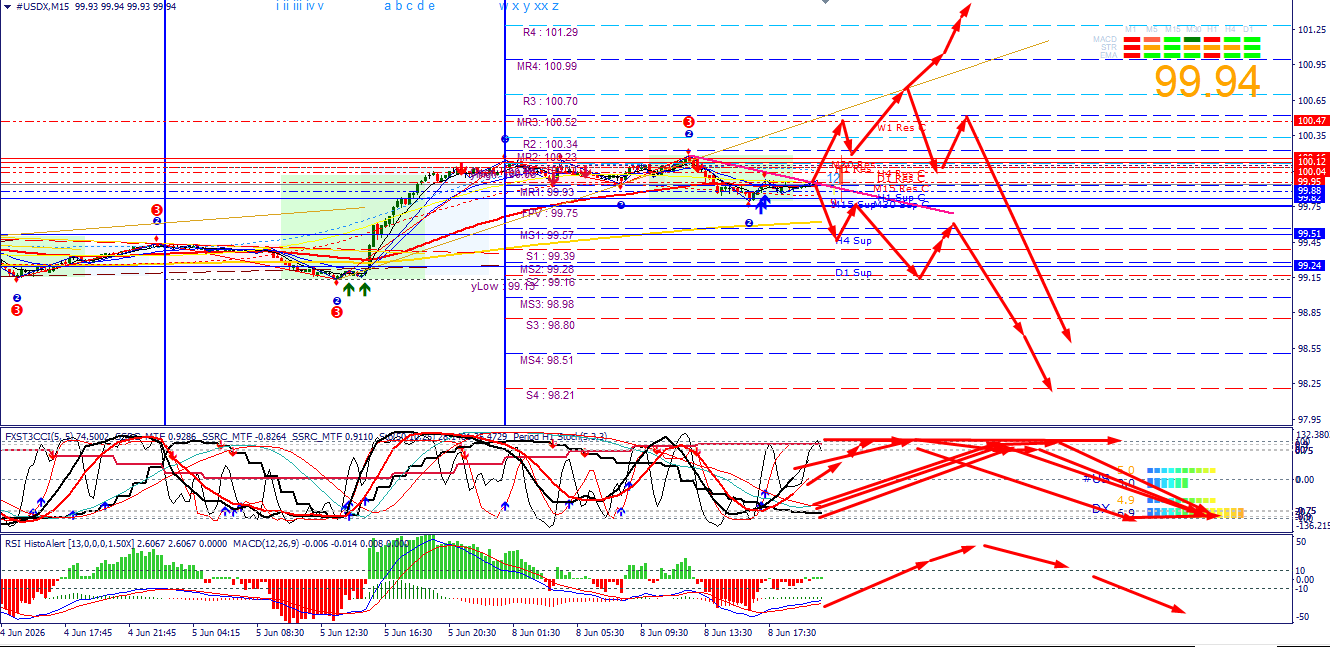Image resolution: width=1330 pixels, height=647 pixels.
Task: Click the #USDX,M15 chart title label
Action: (x=43, y=6)
